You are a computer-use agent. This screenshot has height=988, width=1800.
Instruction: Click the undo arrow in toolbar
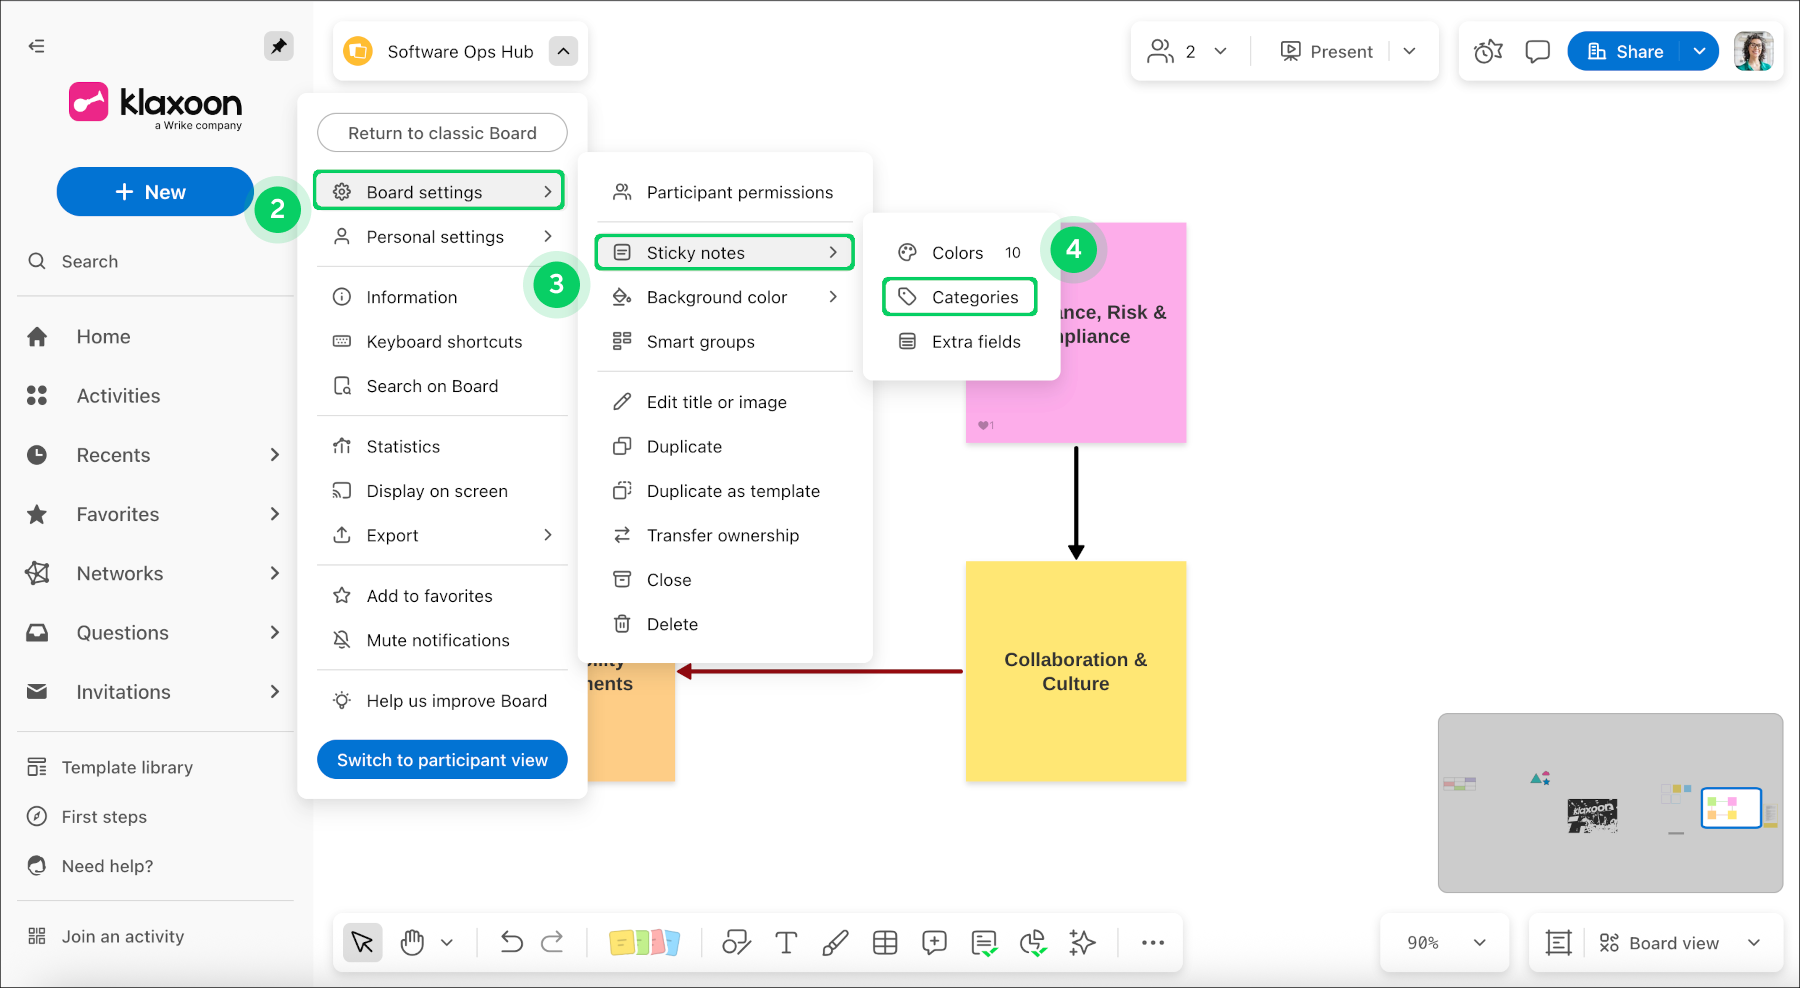511,942
